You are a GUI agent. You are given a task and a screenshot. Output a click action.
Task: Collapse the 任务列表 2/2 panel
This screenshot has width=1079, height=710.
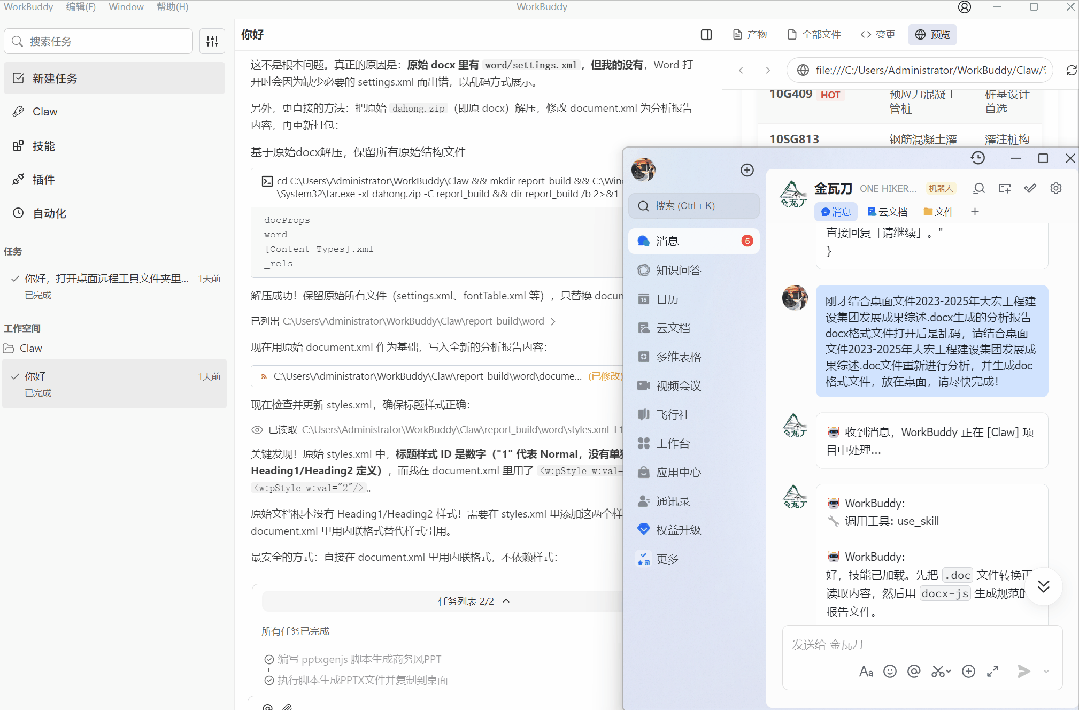(506, 601)
